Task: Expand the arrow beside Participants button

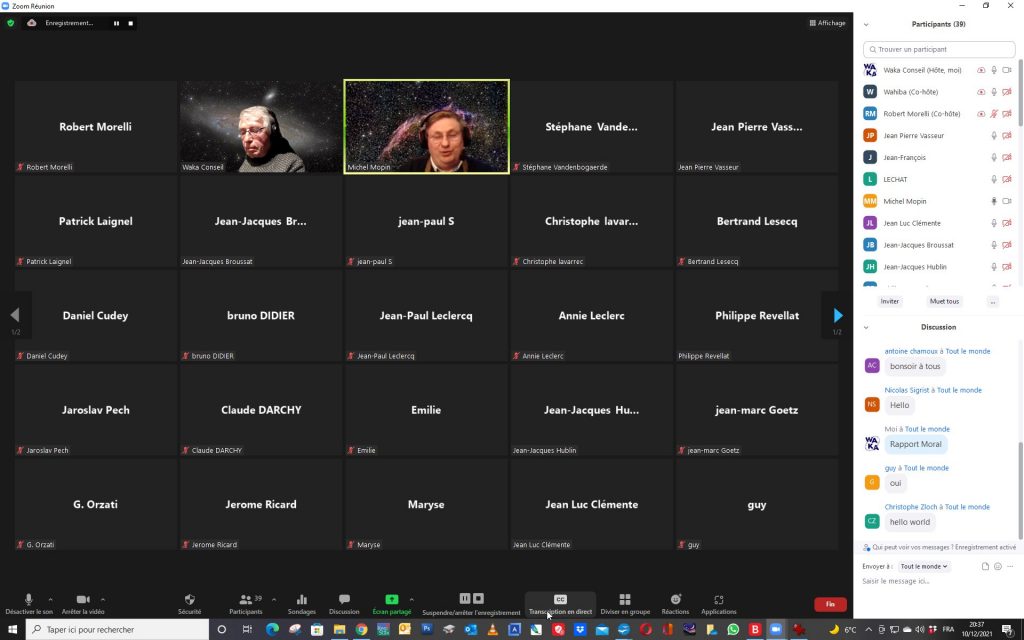Action: click(274, 599)
